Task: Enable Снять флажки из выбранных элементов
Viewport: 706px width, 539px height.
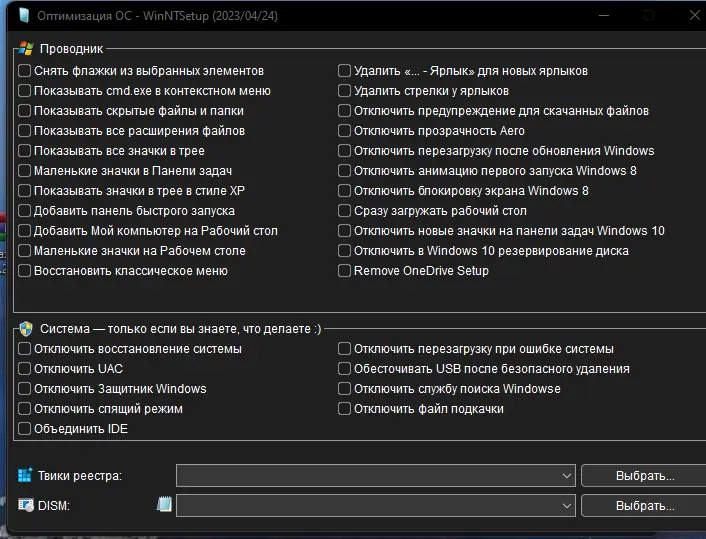Action: (24, 71)
